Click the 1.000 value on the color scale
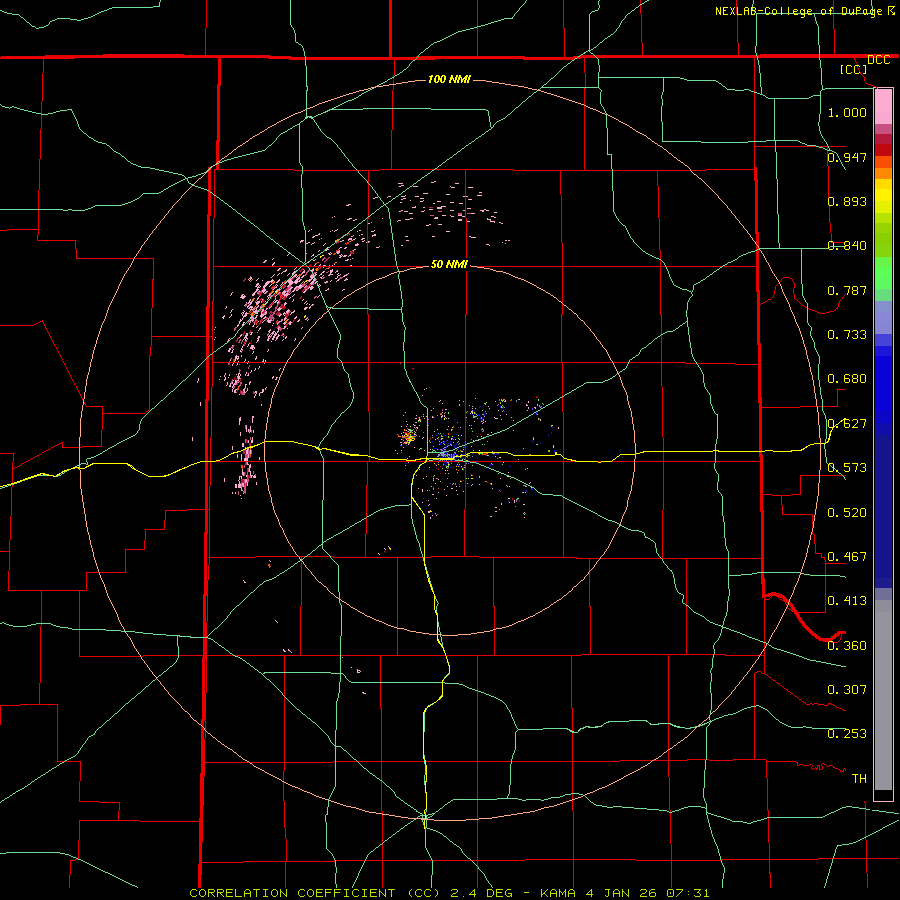 click(x=847, y=112)
